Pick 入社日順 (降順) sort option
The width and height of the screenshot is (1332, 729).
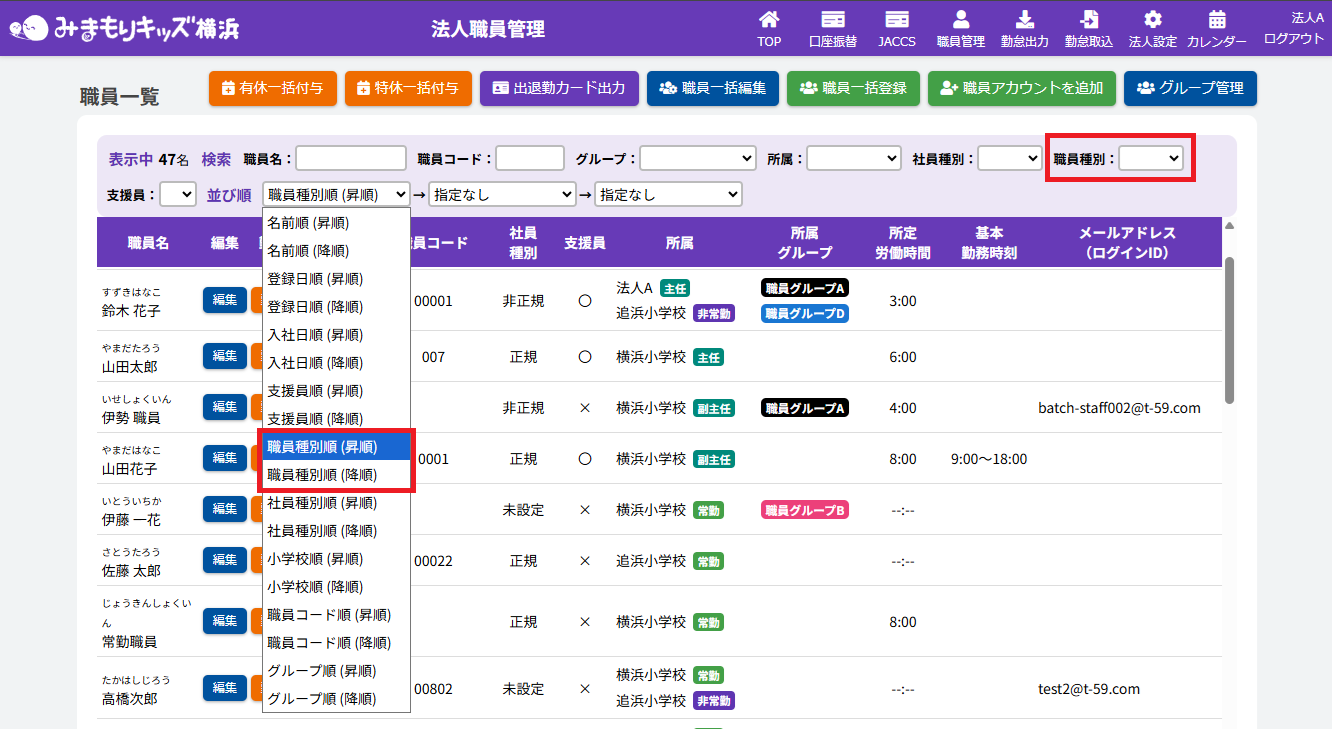pyautogui.click(x=336, y=363)
